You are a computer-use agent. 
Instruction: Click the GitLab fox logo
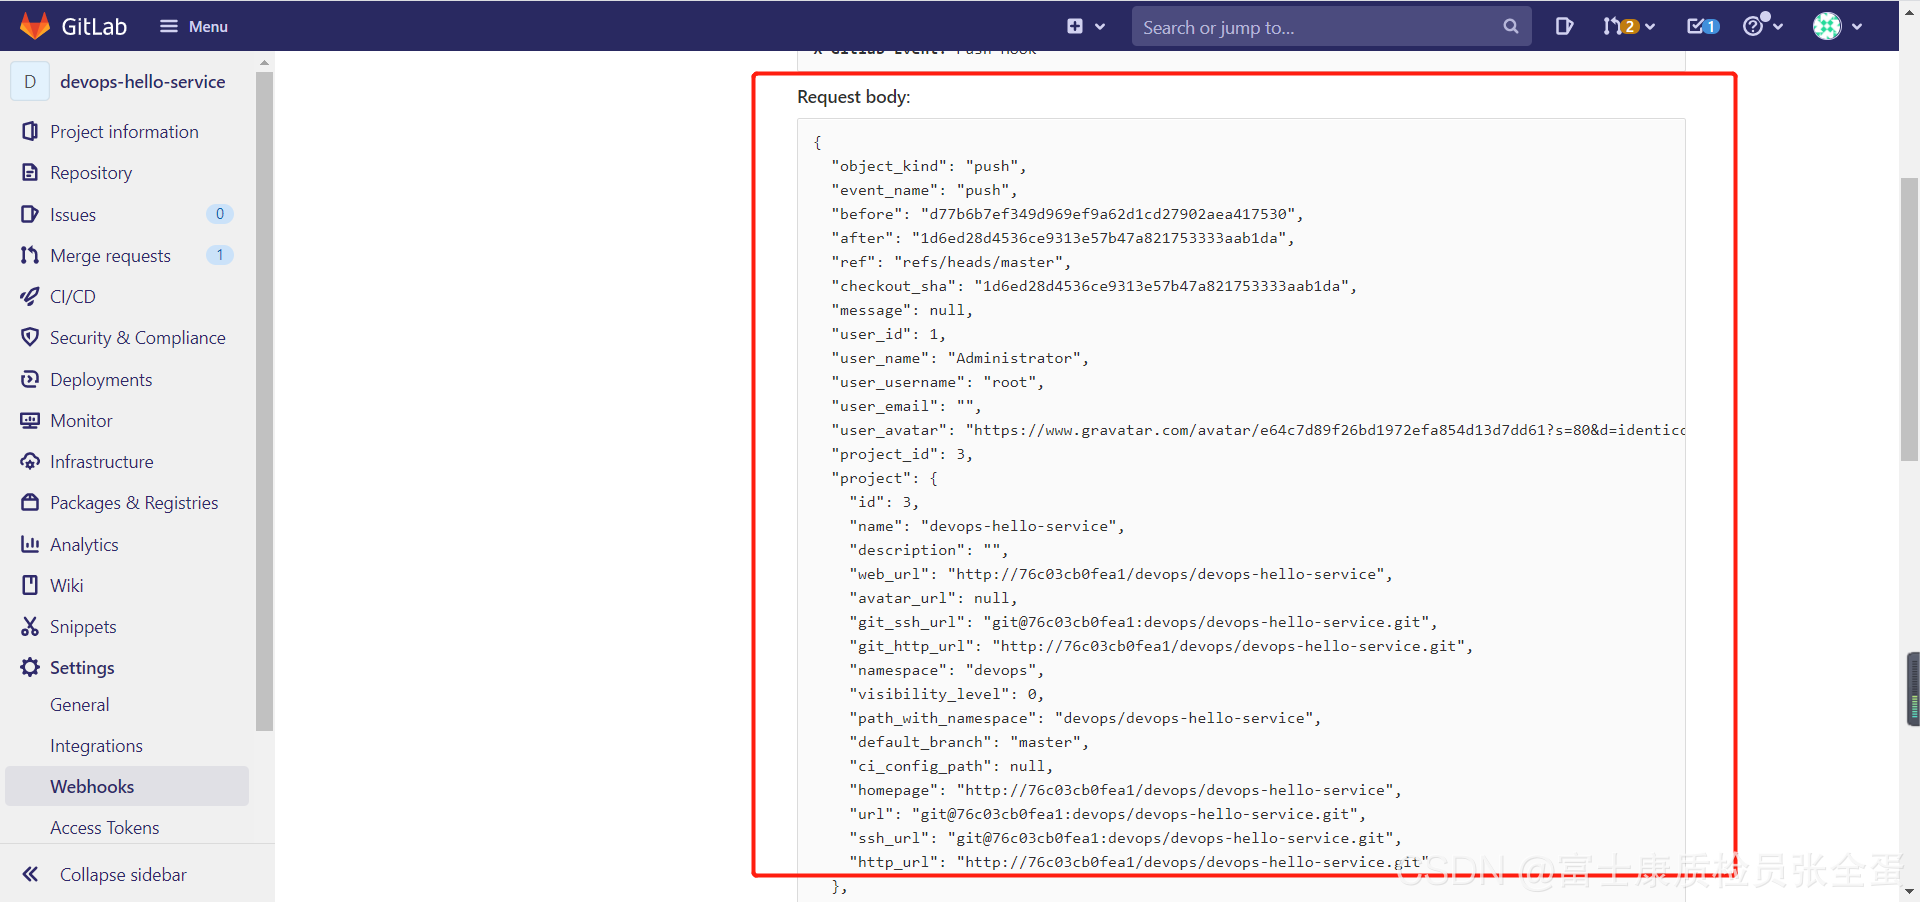(x=35, y=26)
